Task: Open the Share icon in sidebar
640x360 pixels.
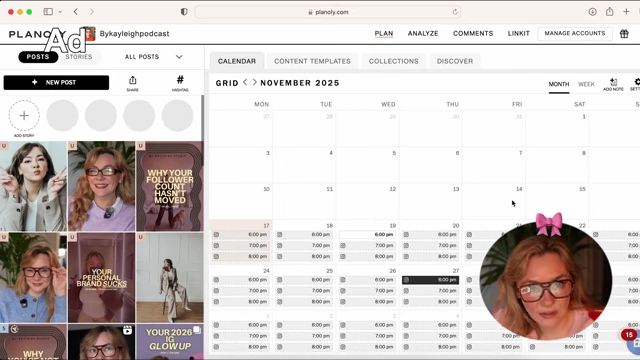Action: (x=132, y=83)
